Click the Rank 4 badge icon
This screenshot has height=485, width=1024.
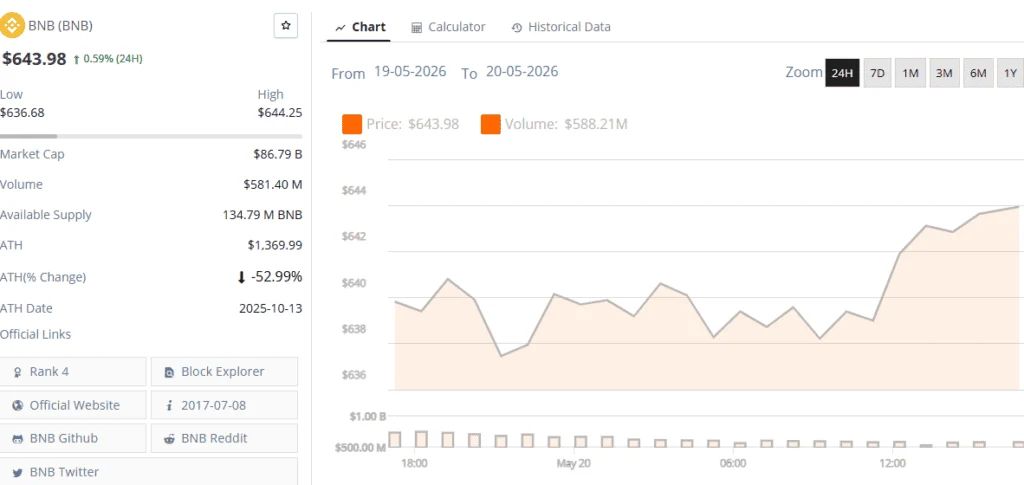[x=18, y=372]
